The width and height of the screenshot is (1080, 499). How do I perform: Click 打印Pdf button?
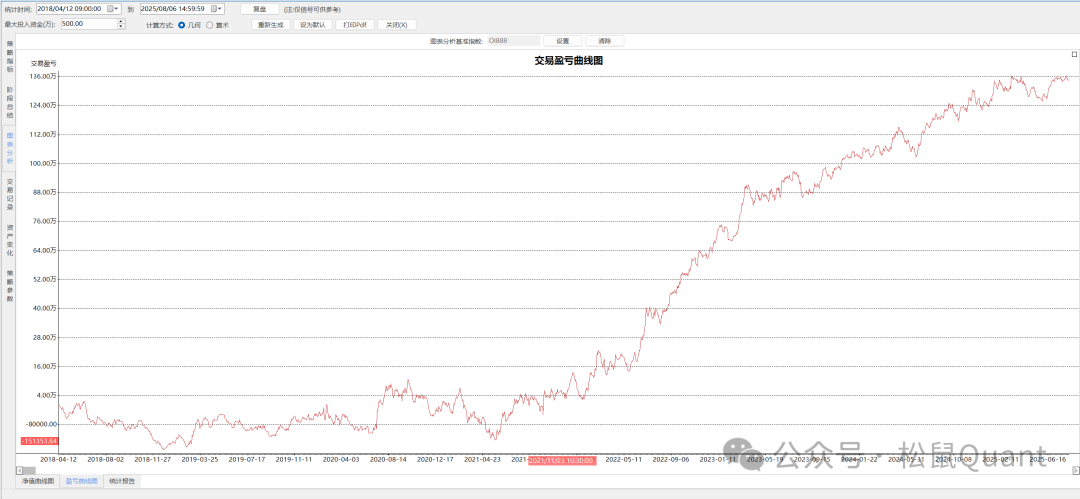355,24
